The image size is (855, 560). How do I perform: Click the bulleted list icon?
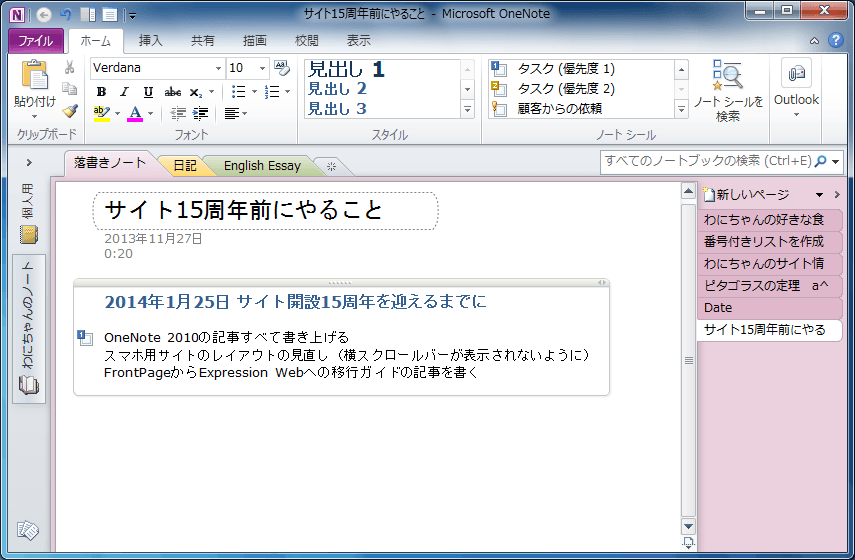pyautogui.click(x=238, y=92)
